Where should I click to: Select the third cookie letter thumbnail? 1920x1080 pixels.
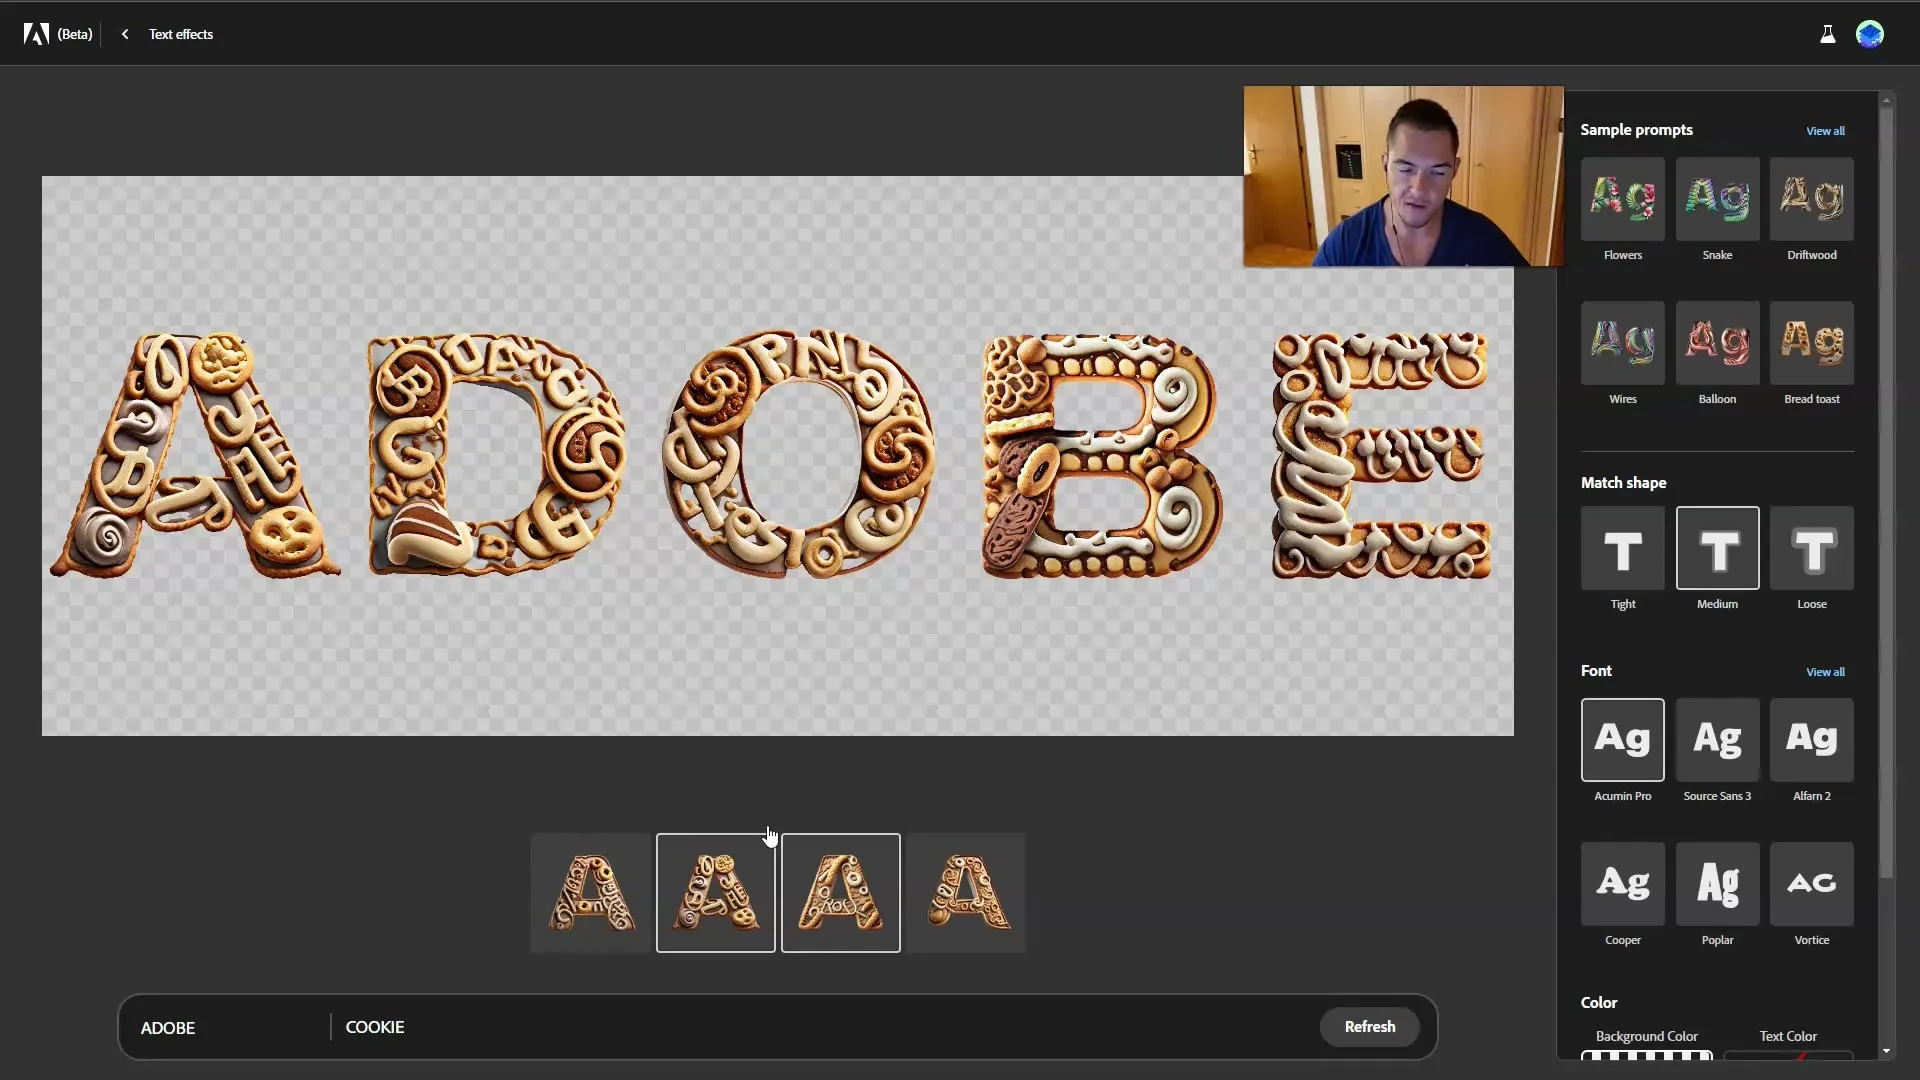(840, 893)
